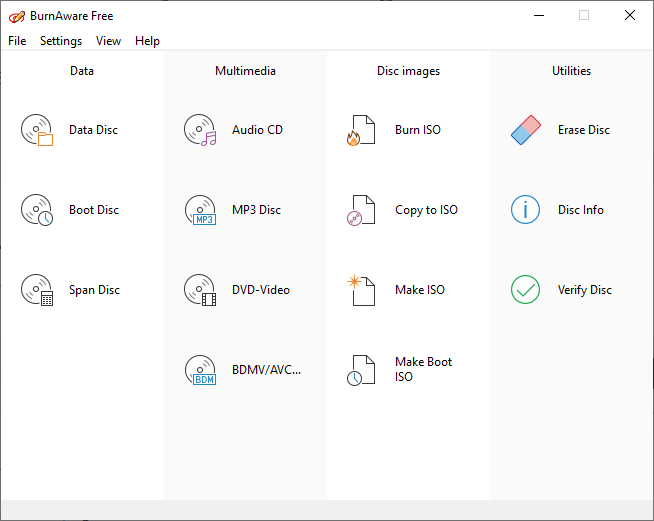The height and width of the screenshot is (521, 654).
Task: Show the Disc Info label
Action: [581, 210]
